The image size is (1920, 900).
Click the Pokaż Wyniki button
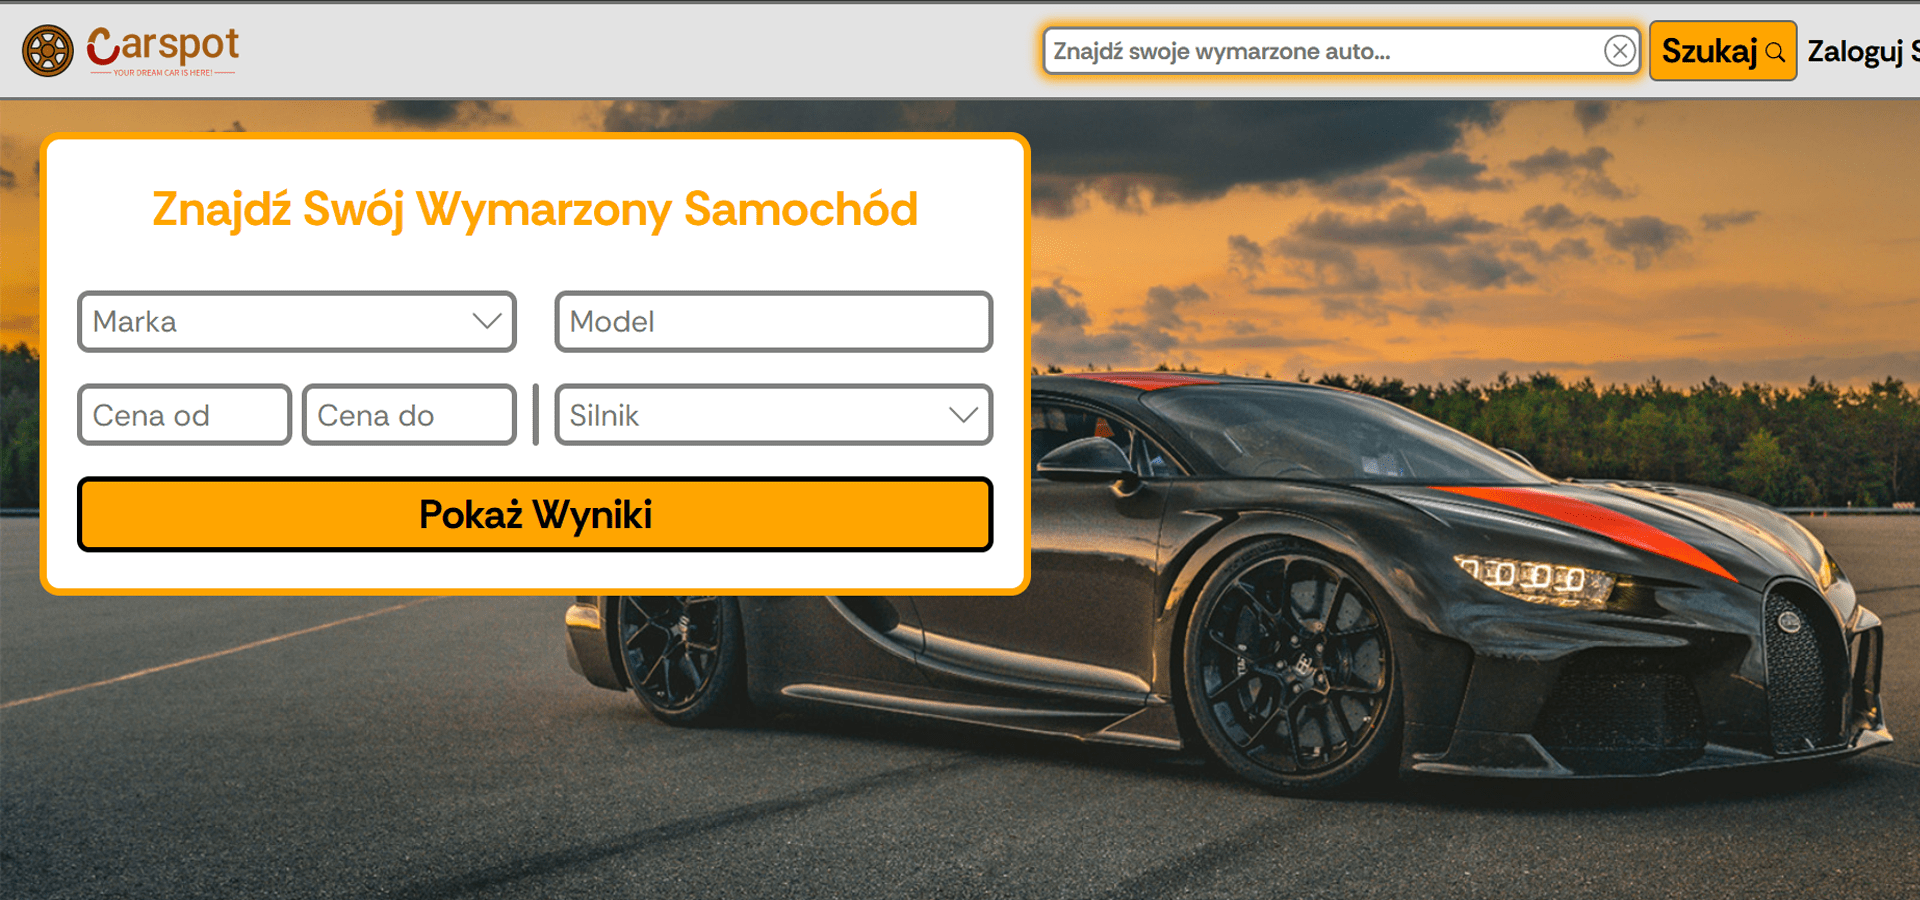tap(535, 514)
